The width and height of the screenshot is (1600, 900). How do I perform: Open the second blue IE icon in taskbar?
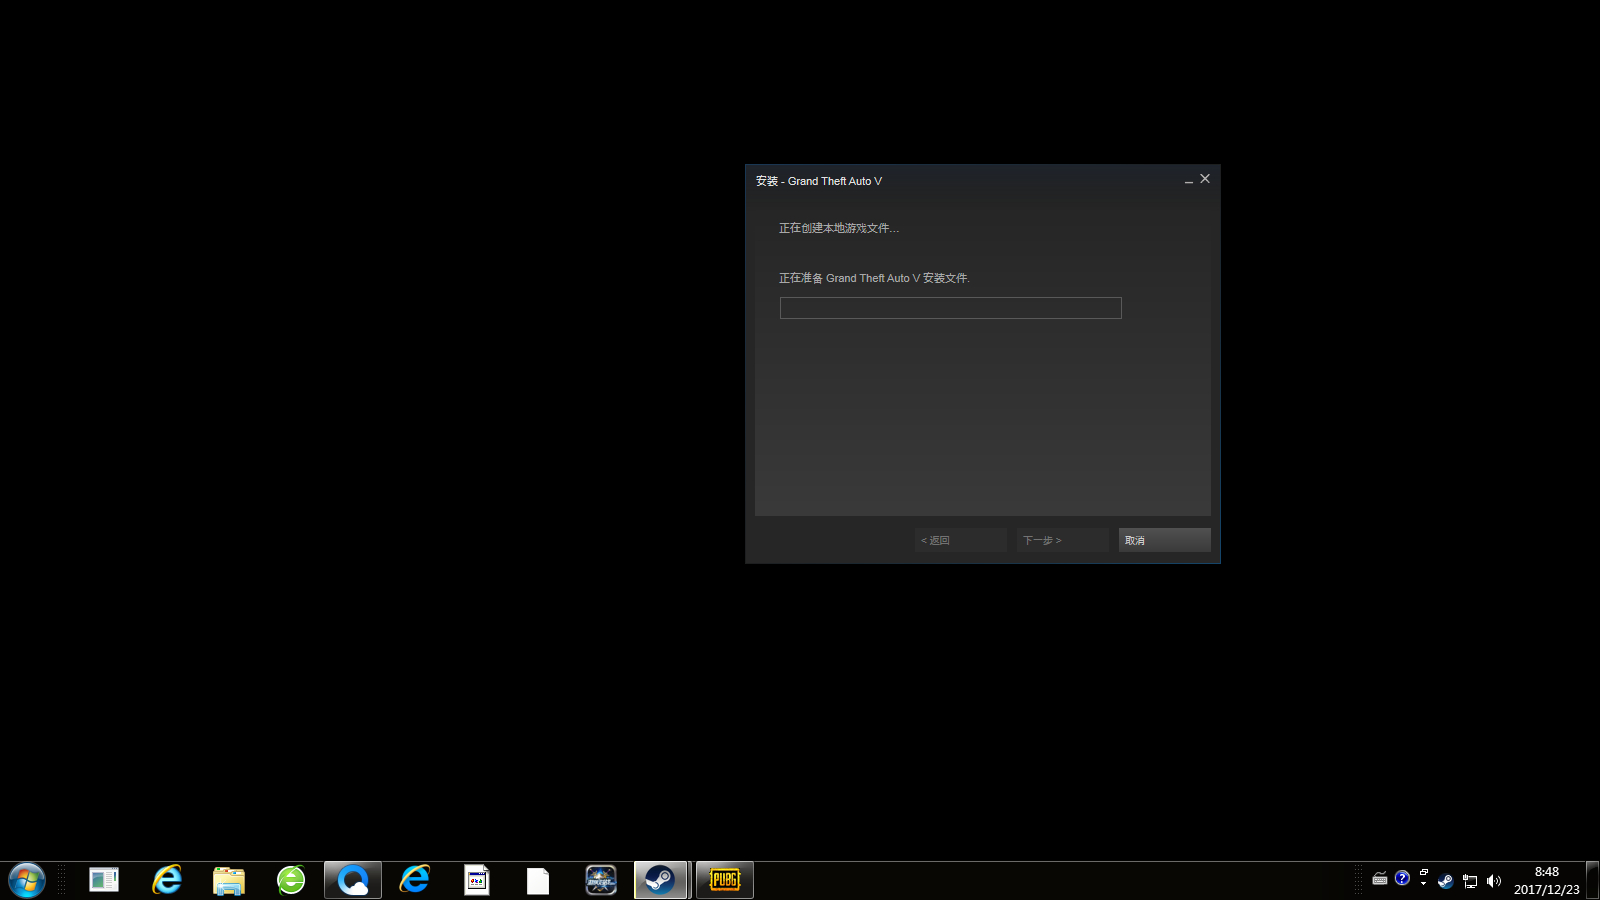415,880
